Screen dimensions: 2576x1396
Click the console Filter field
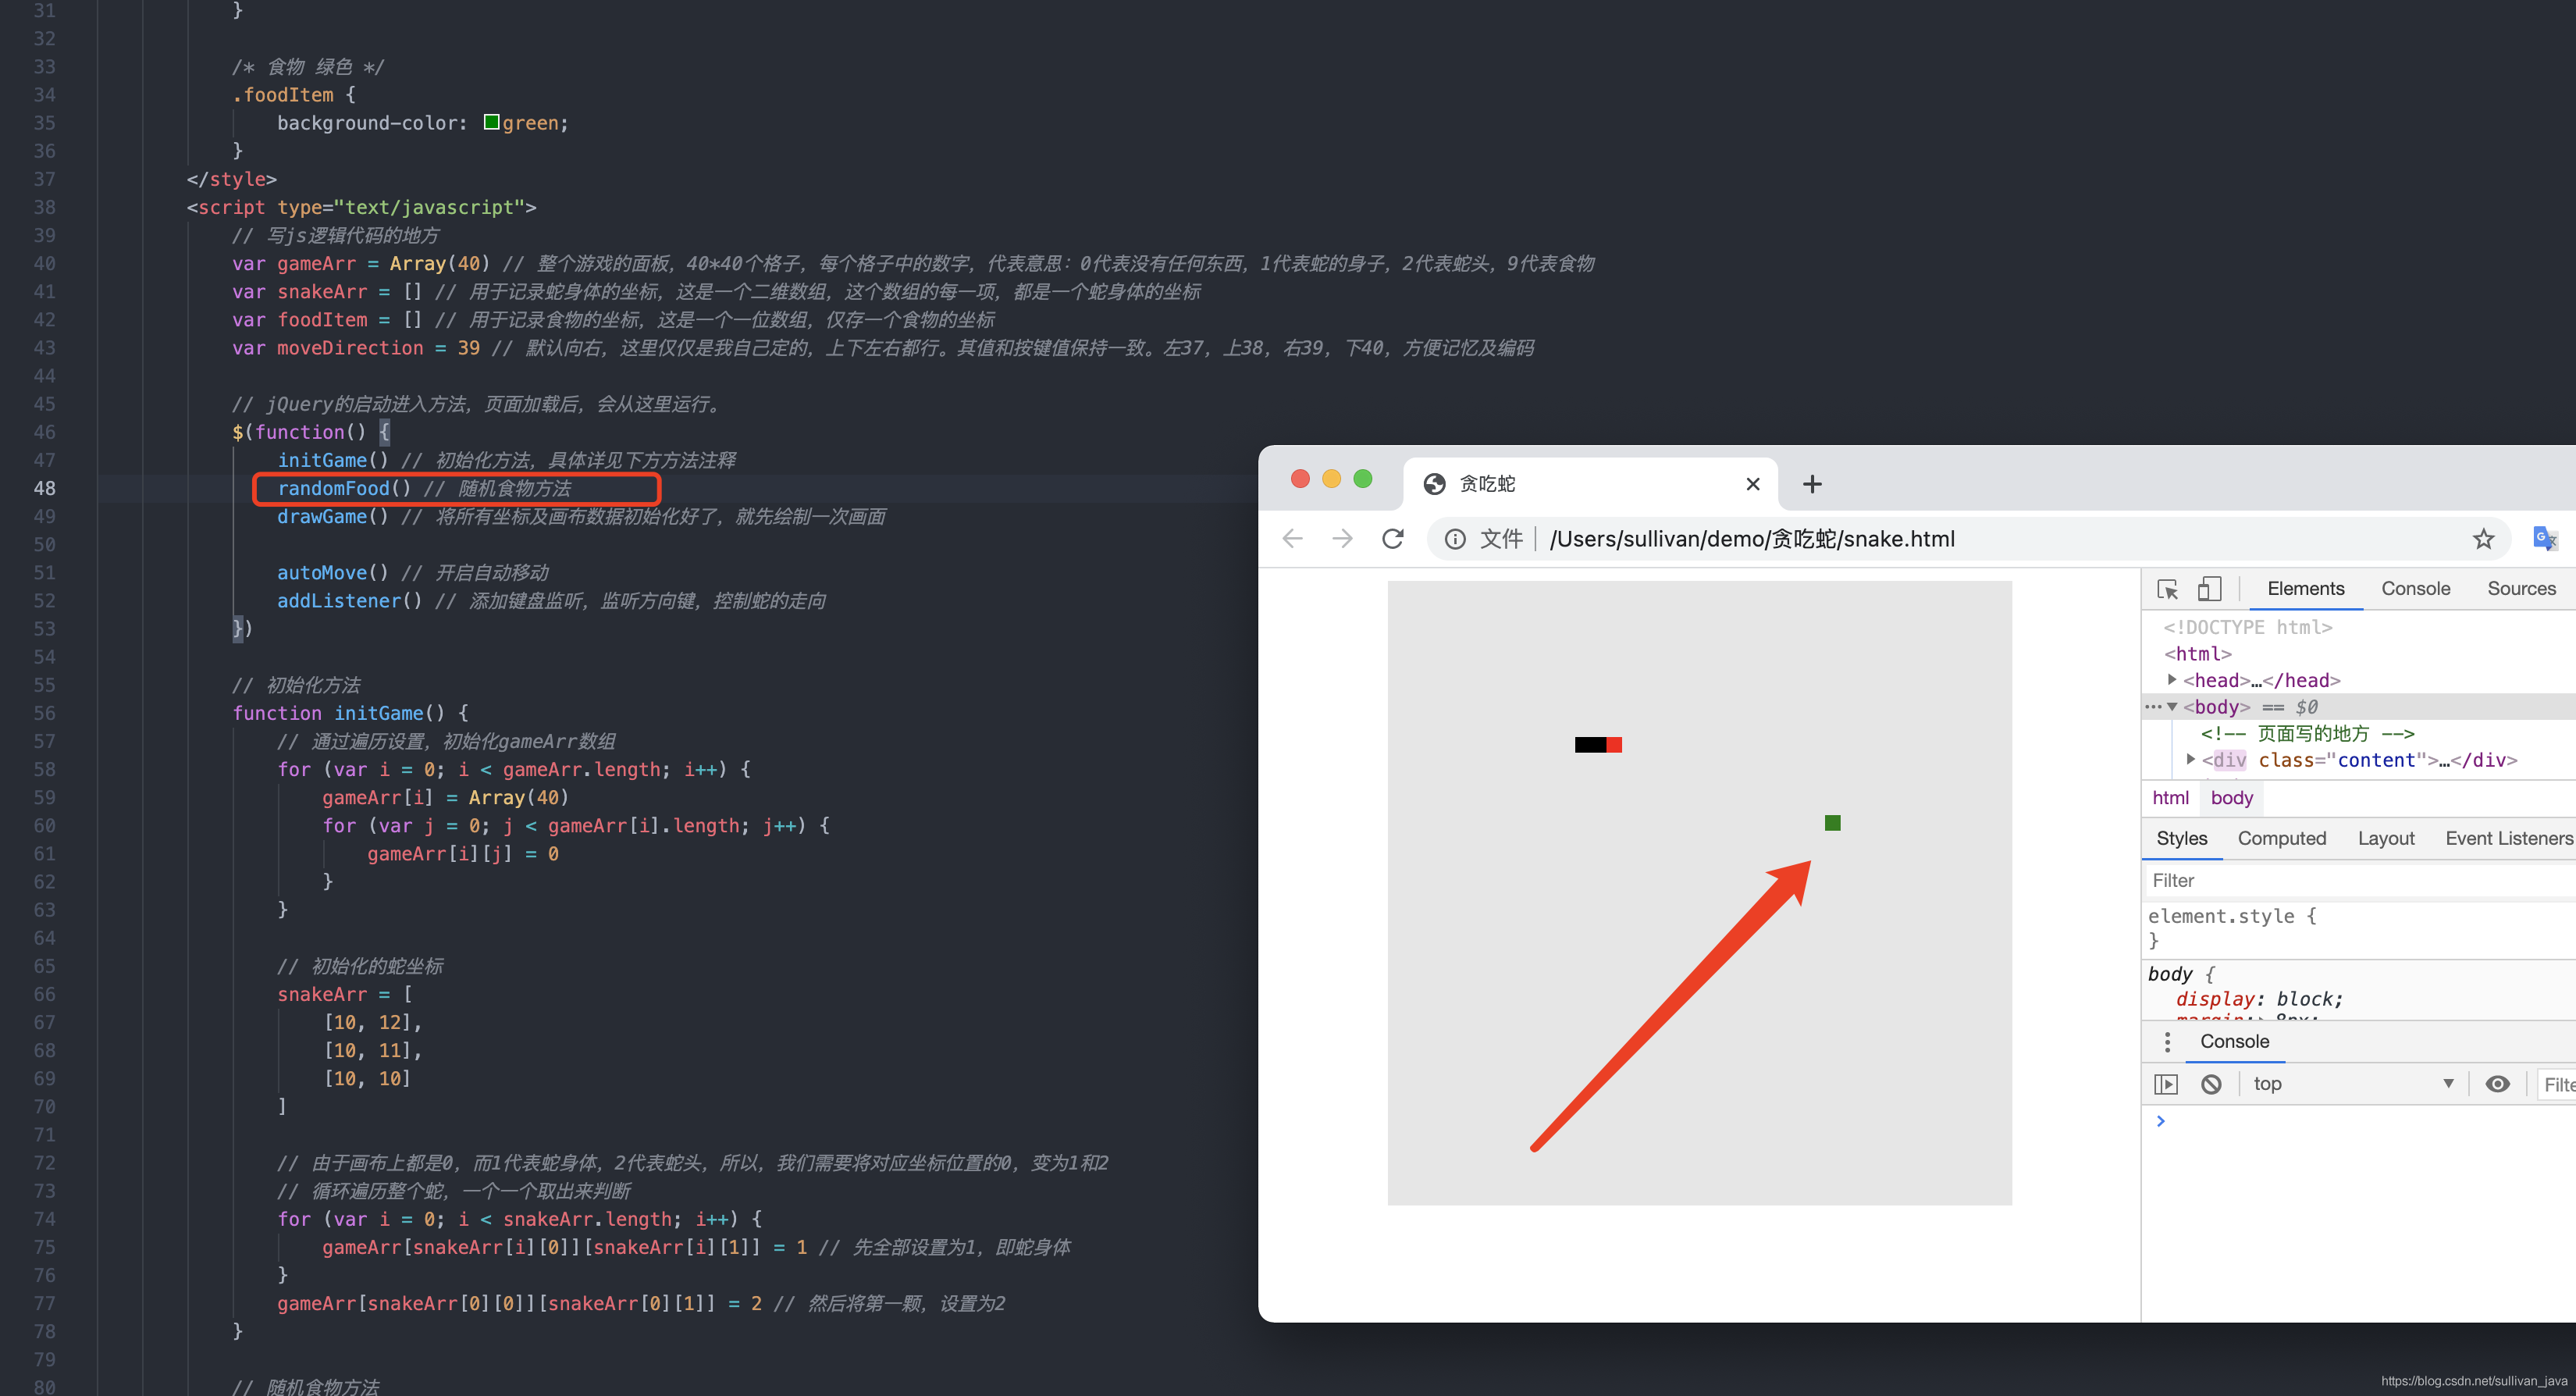pos(2558,1085)
